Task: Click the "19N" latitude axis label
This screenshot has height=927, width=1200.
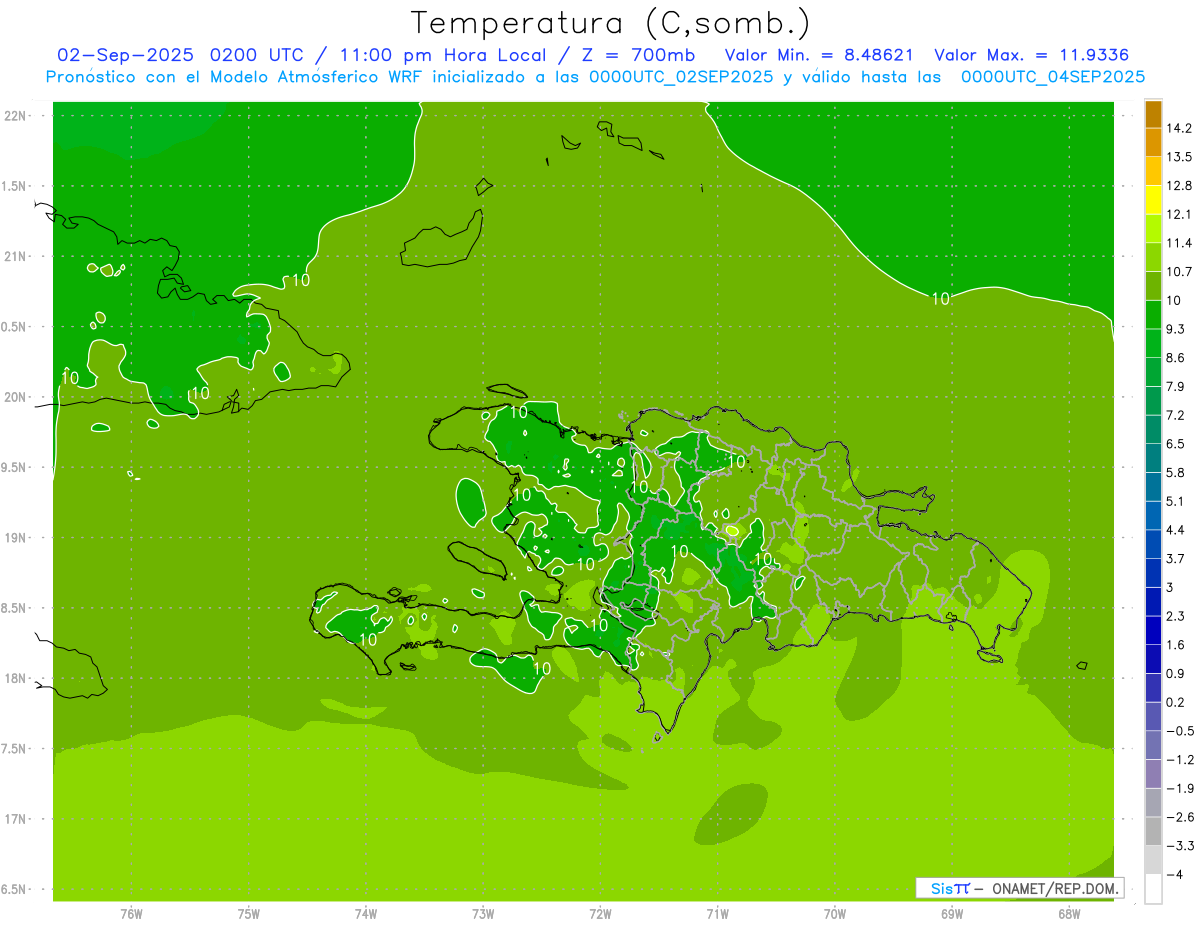Action: tap(14, 537)
